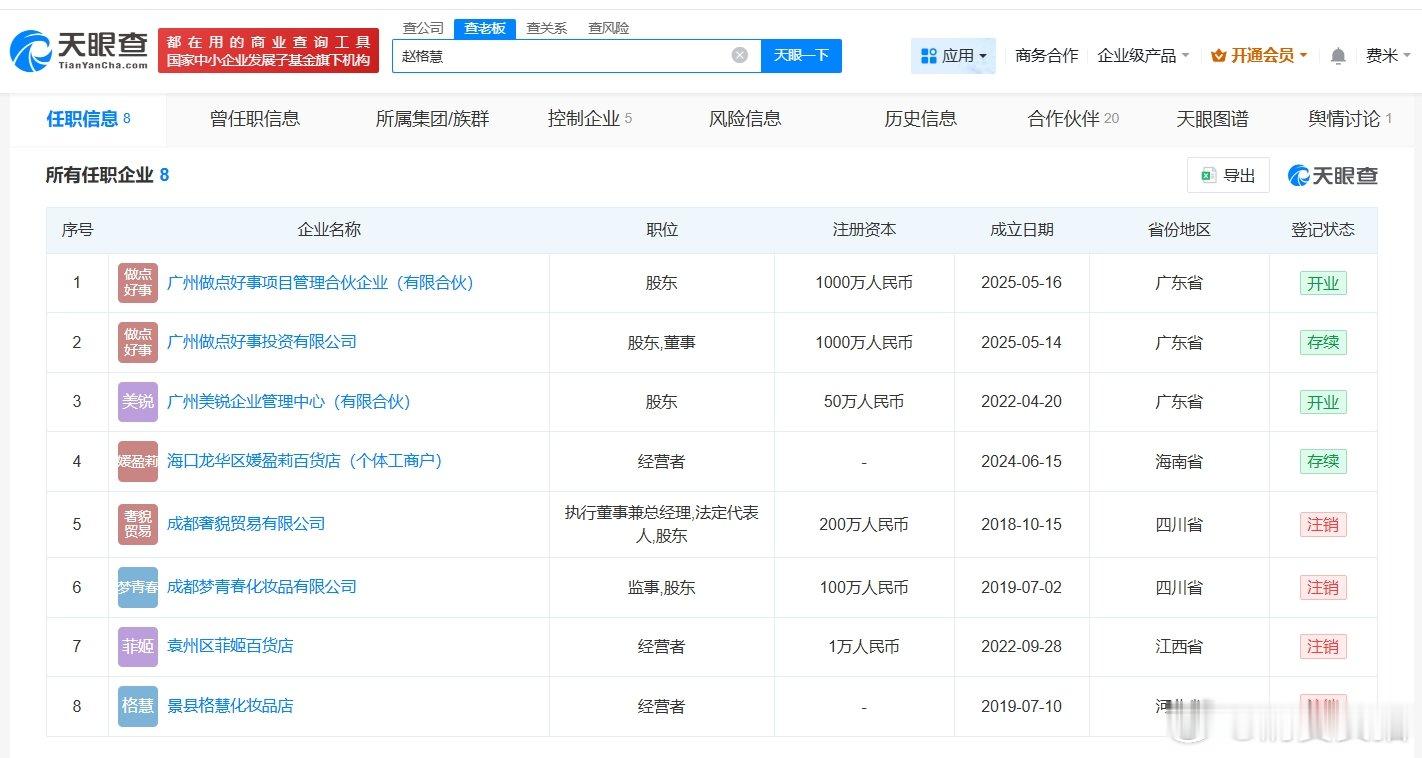Image resolution: width=1422 pixels, height=758 pixels.
Task: Open the notification bell
Action: (x=1338, y=56)
